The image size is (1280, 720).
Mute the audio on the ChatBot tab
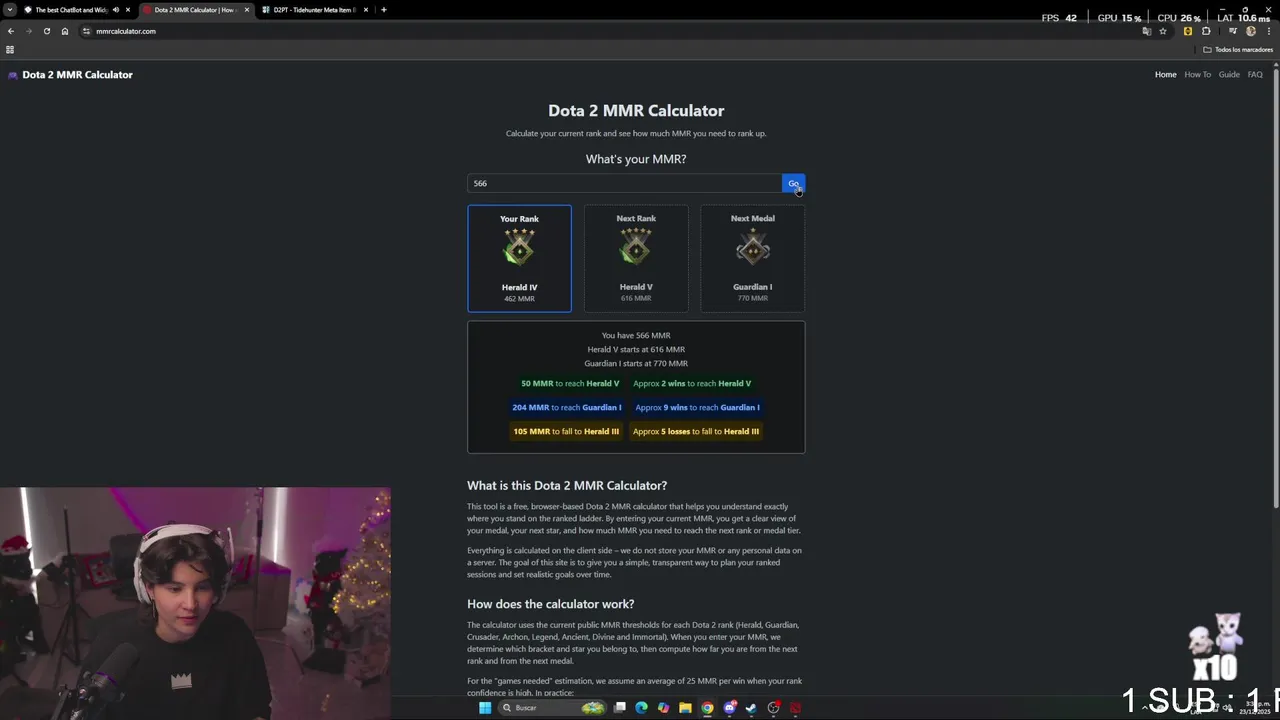click(x=116, y=10)
